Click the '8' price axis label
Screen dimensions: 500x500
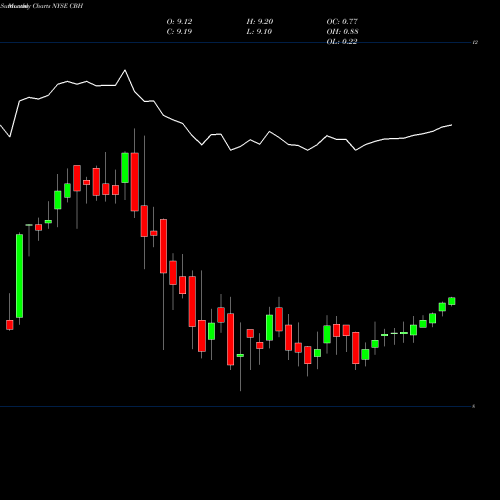click(x=474, y=406)
